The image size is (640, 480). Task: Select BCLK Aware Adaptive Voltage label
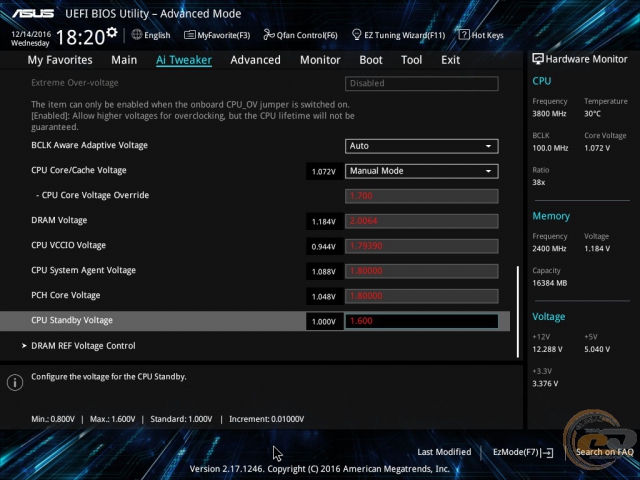(x=89, y=145)
